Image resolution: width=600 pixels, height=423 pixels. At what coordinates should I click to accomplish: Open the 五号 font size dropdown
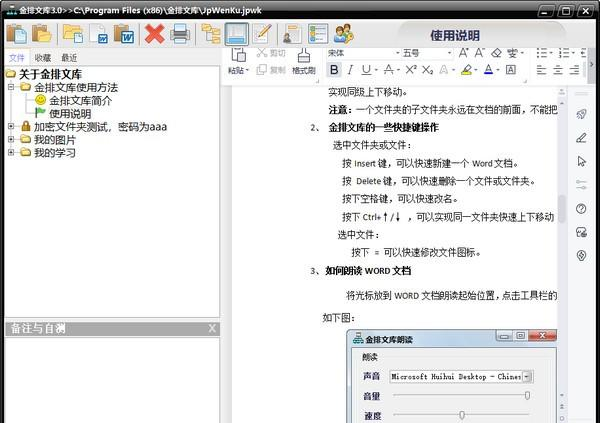coord(449,53)
